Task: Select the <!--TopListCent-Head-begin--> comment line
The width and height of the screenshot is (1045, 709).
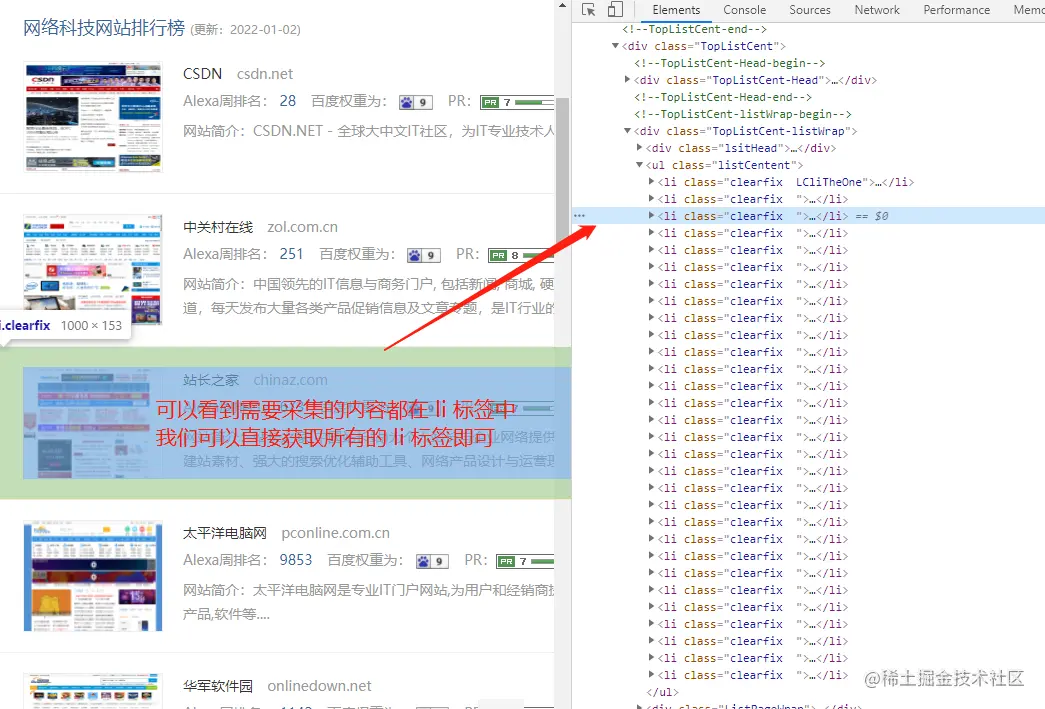Action: [x=729, y=63]
